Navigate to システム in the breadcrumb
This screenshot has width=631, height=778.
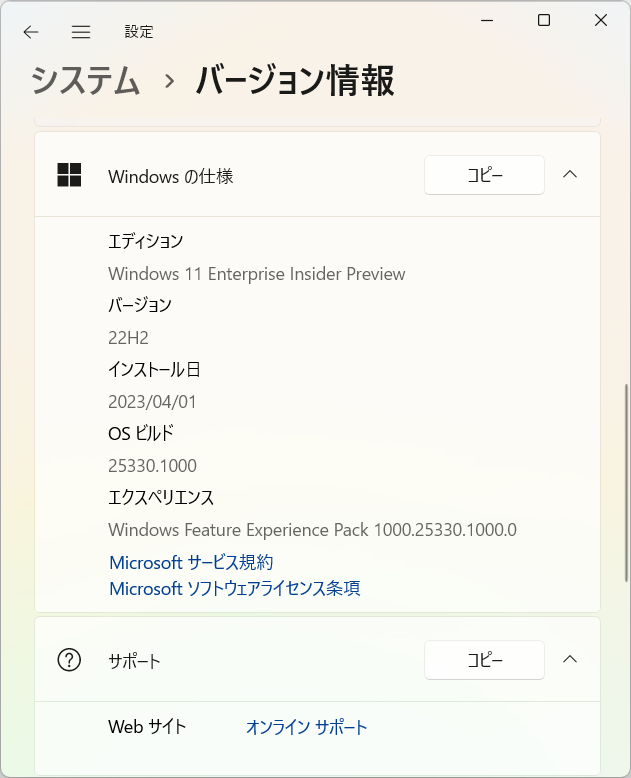pos(85,80)
